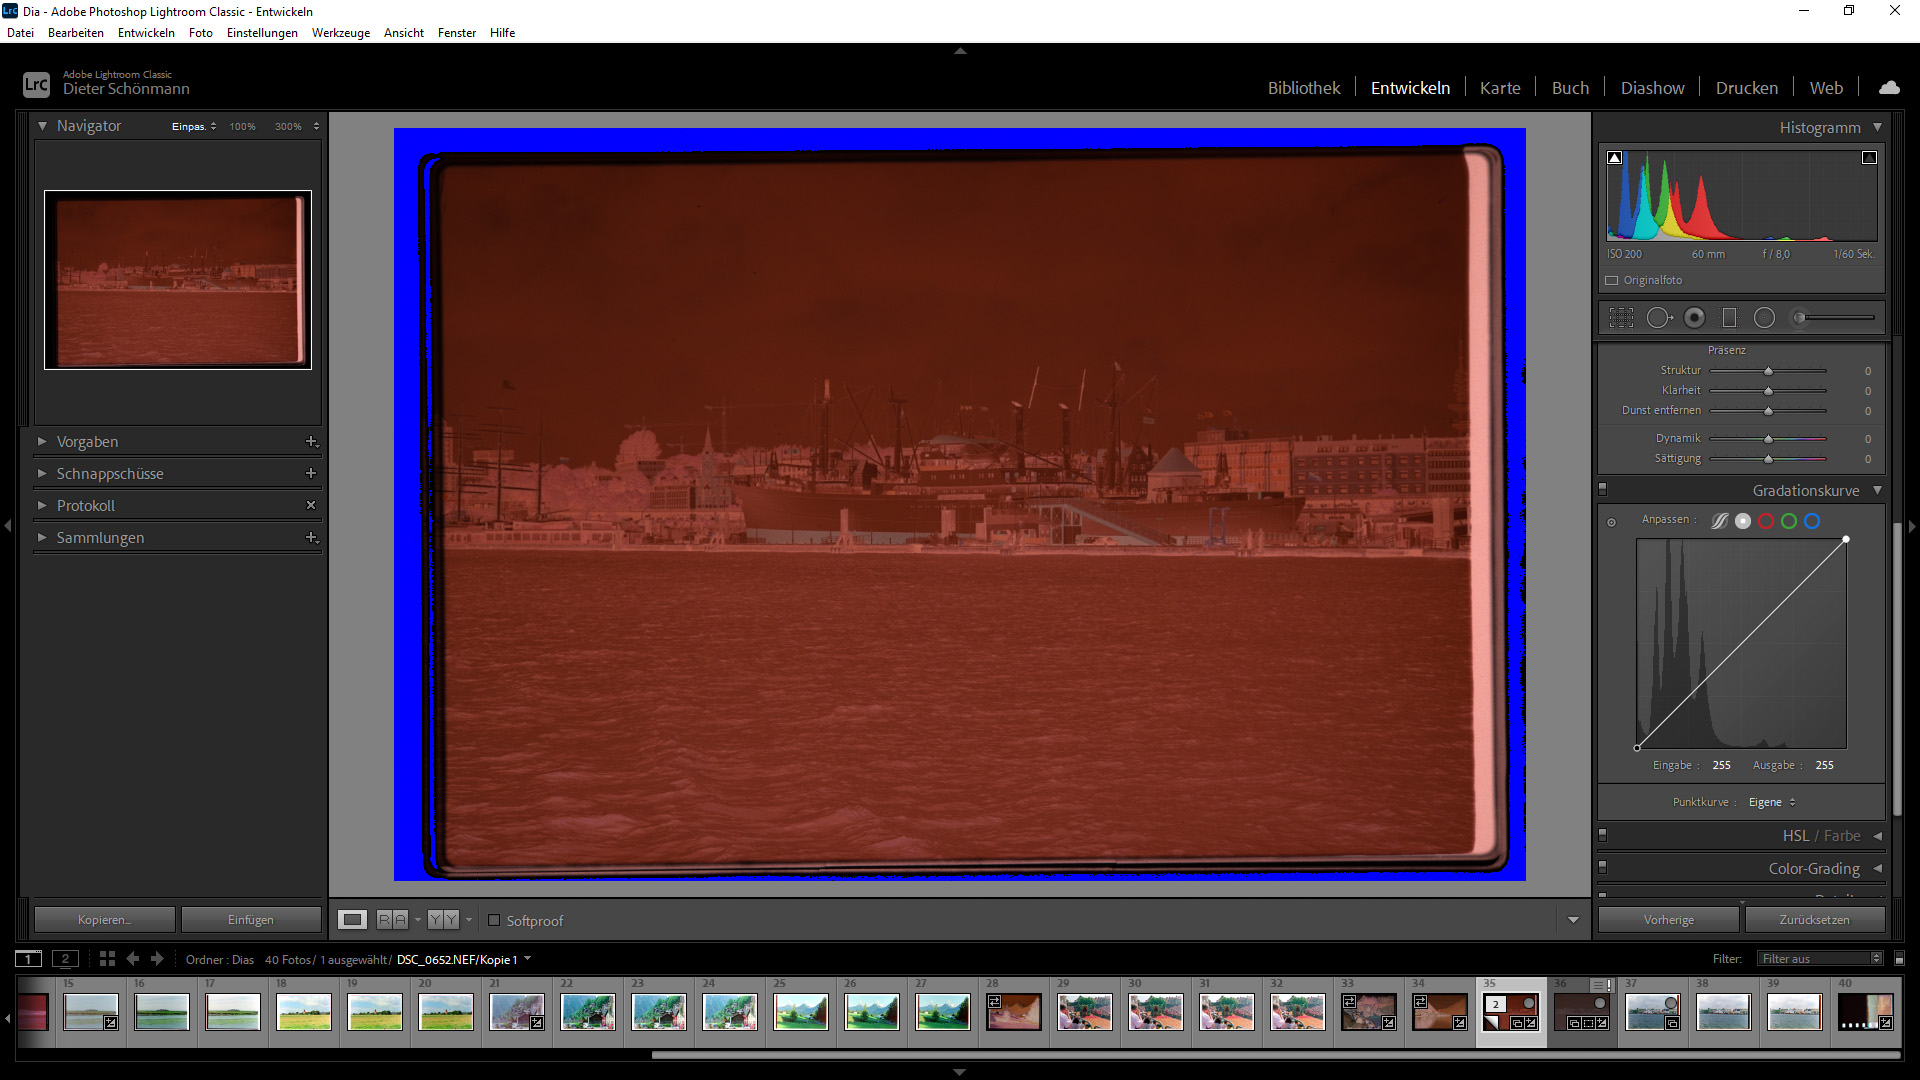This screenshot has height=1080, width=1920.
Task: Collapse the Gradationskurve panel
Action: 1877,490
